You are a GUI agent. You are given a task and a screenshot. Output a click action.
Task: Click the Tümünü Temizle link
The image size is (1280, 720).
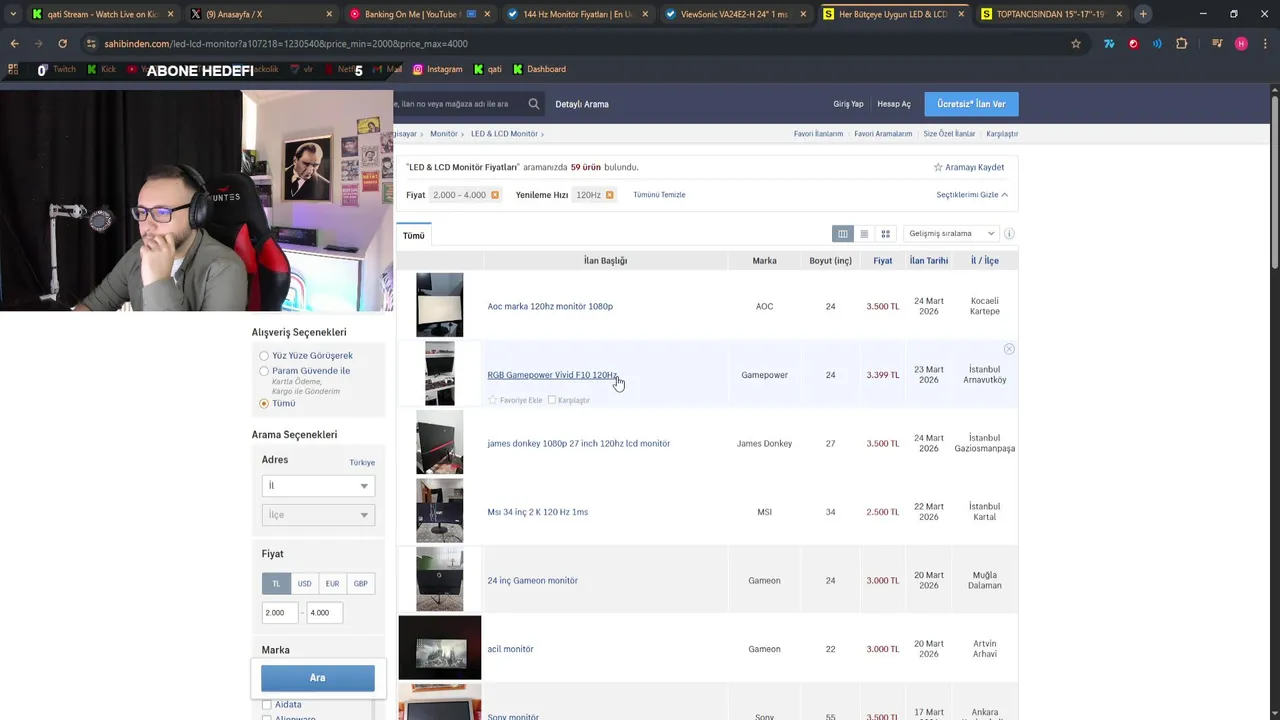coord(659,195)
